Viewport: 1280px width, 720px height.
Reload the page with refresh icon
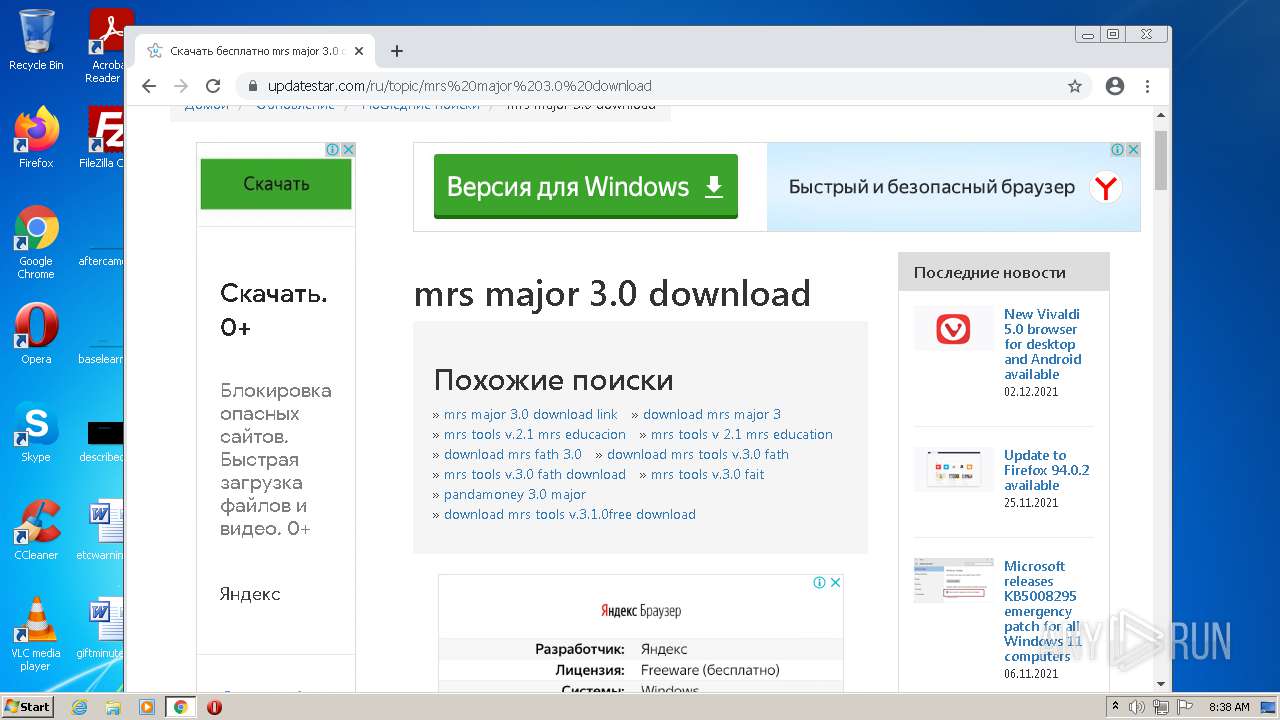(213, 86)
